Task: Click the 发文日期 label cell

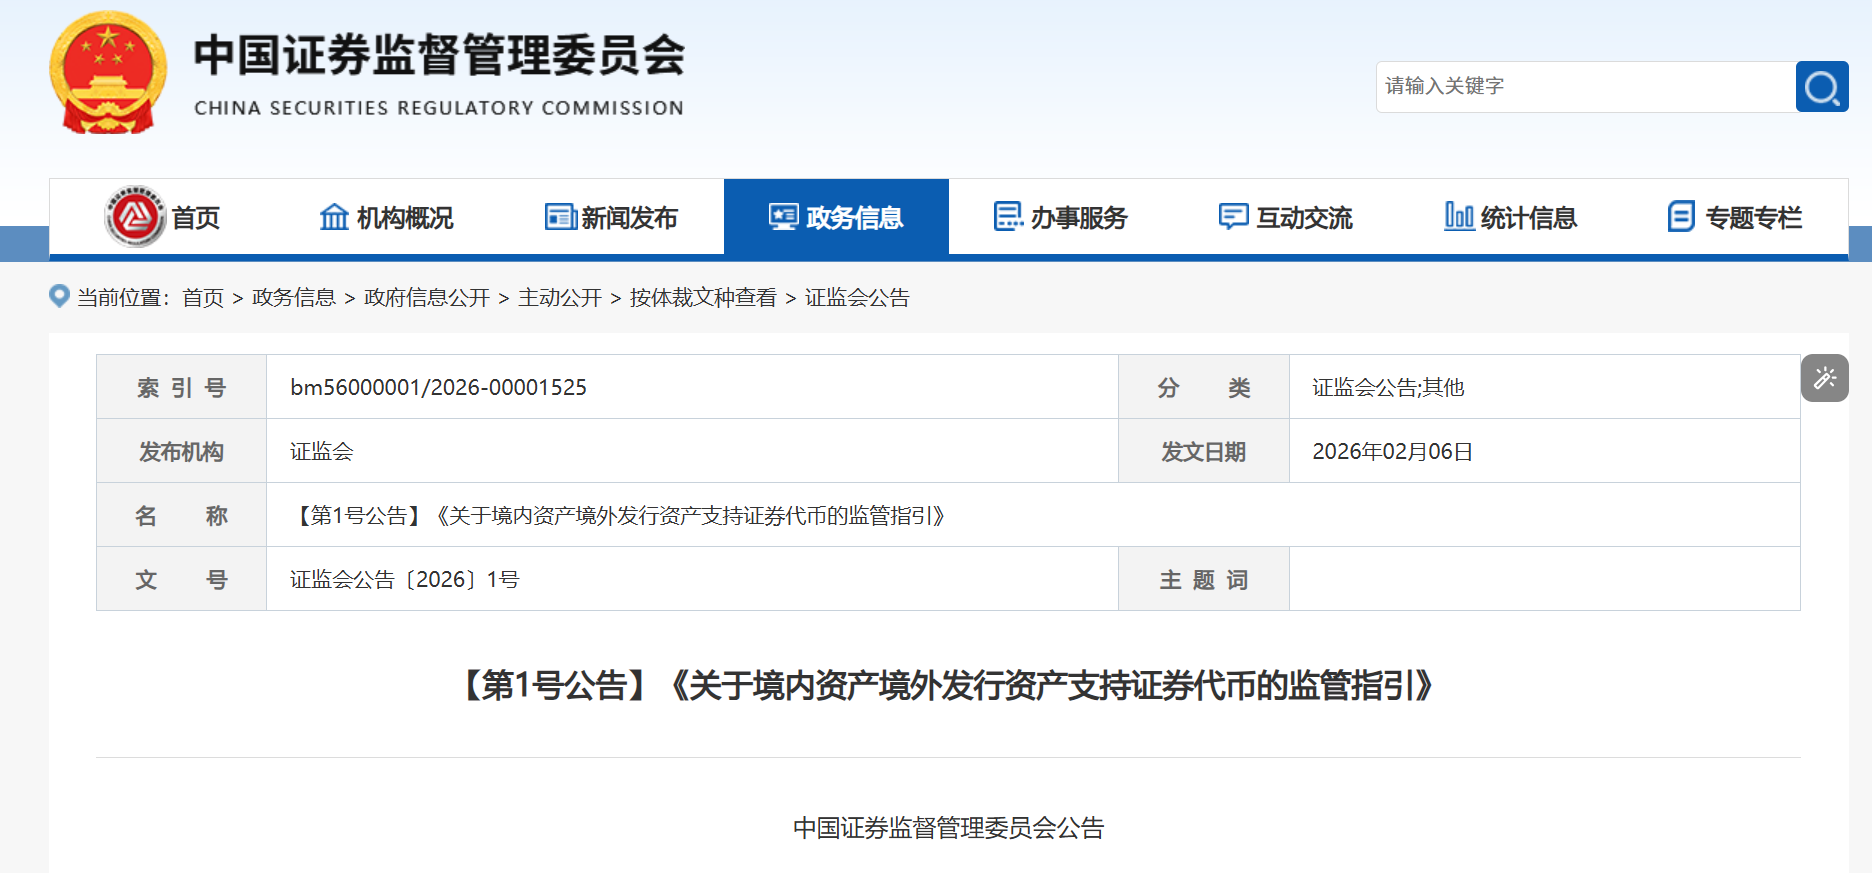Action: pyautogui.click(x=1204, y=451)
